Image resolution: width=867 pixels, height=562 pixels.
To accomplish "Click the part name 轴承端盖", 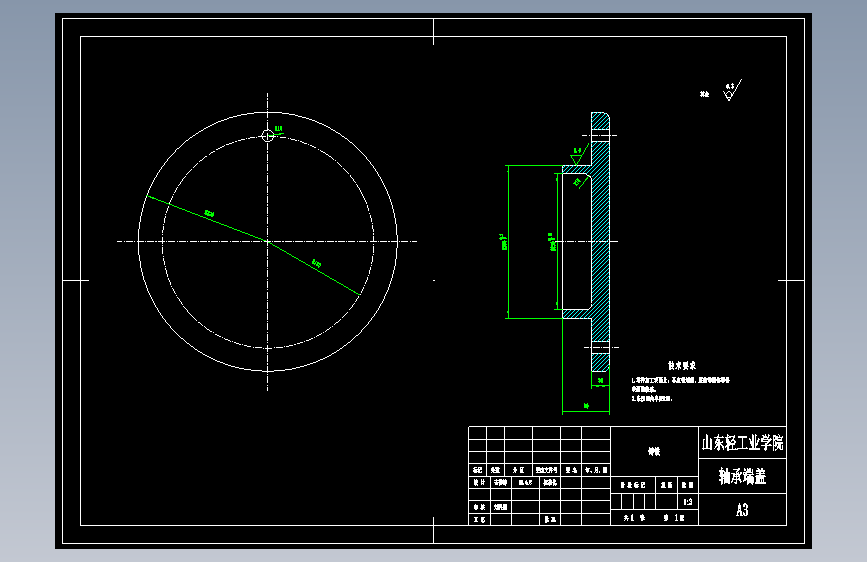I will click(743, 476).
